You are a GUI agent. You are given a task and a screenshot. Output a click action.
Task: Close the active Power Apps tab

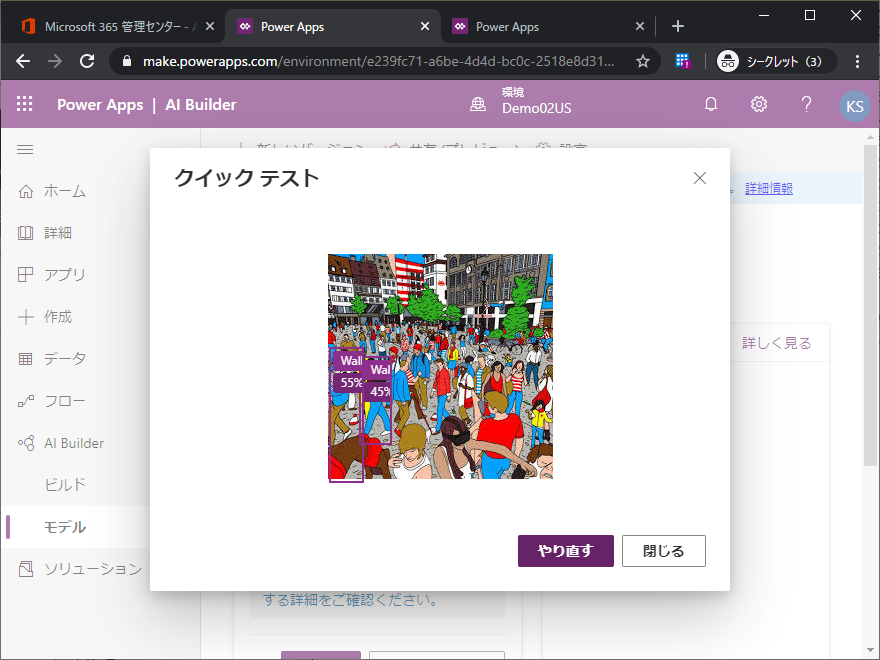click(x=425, y=26)
